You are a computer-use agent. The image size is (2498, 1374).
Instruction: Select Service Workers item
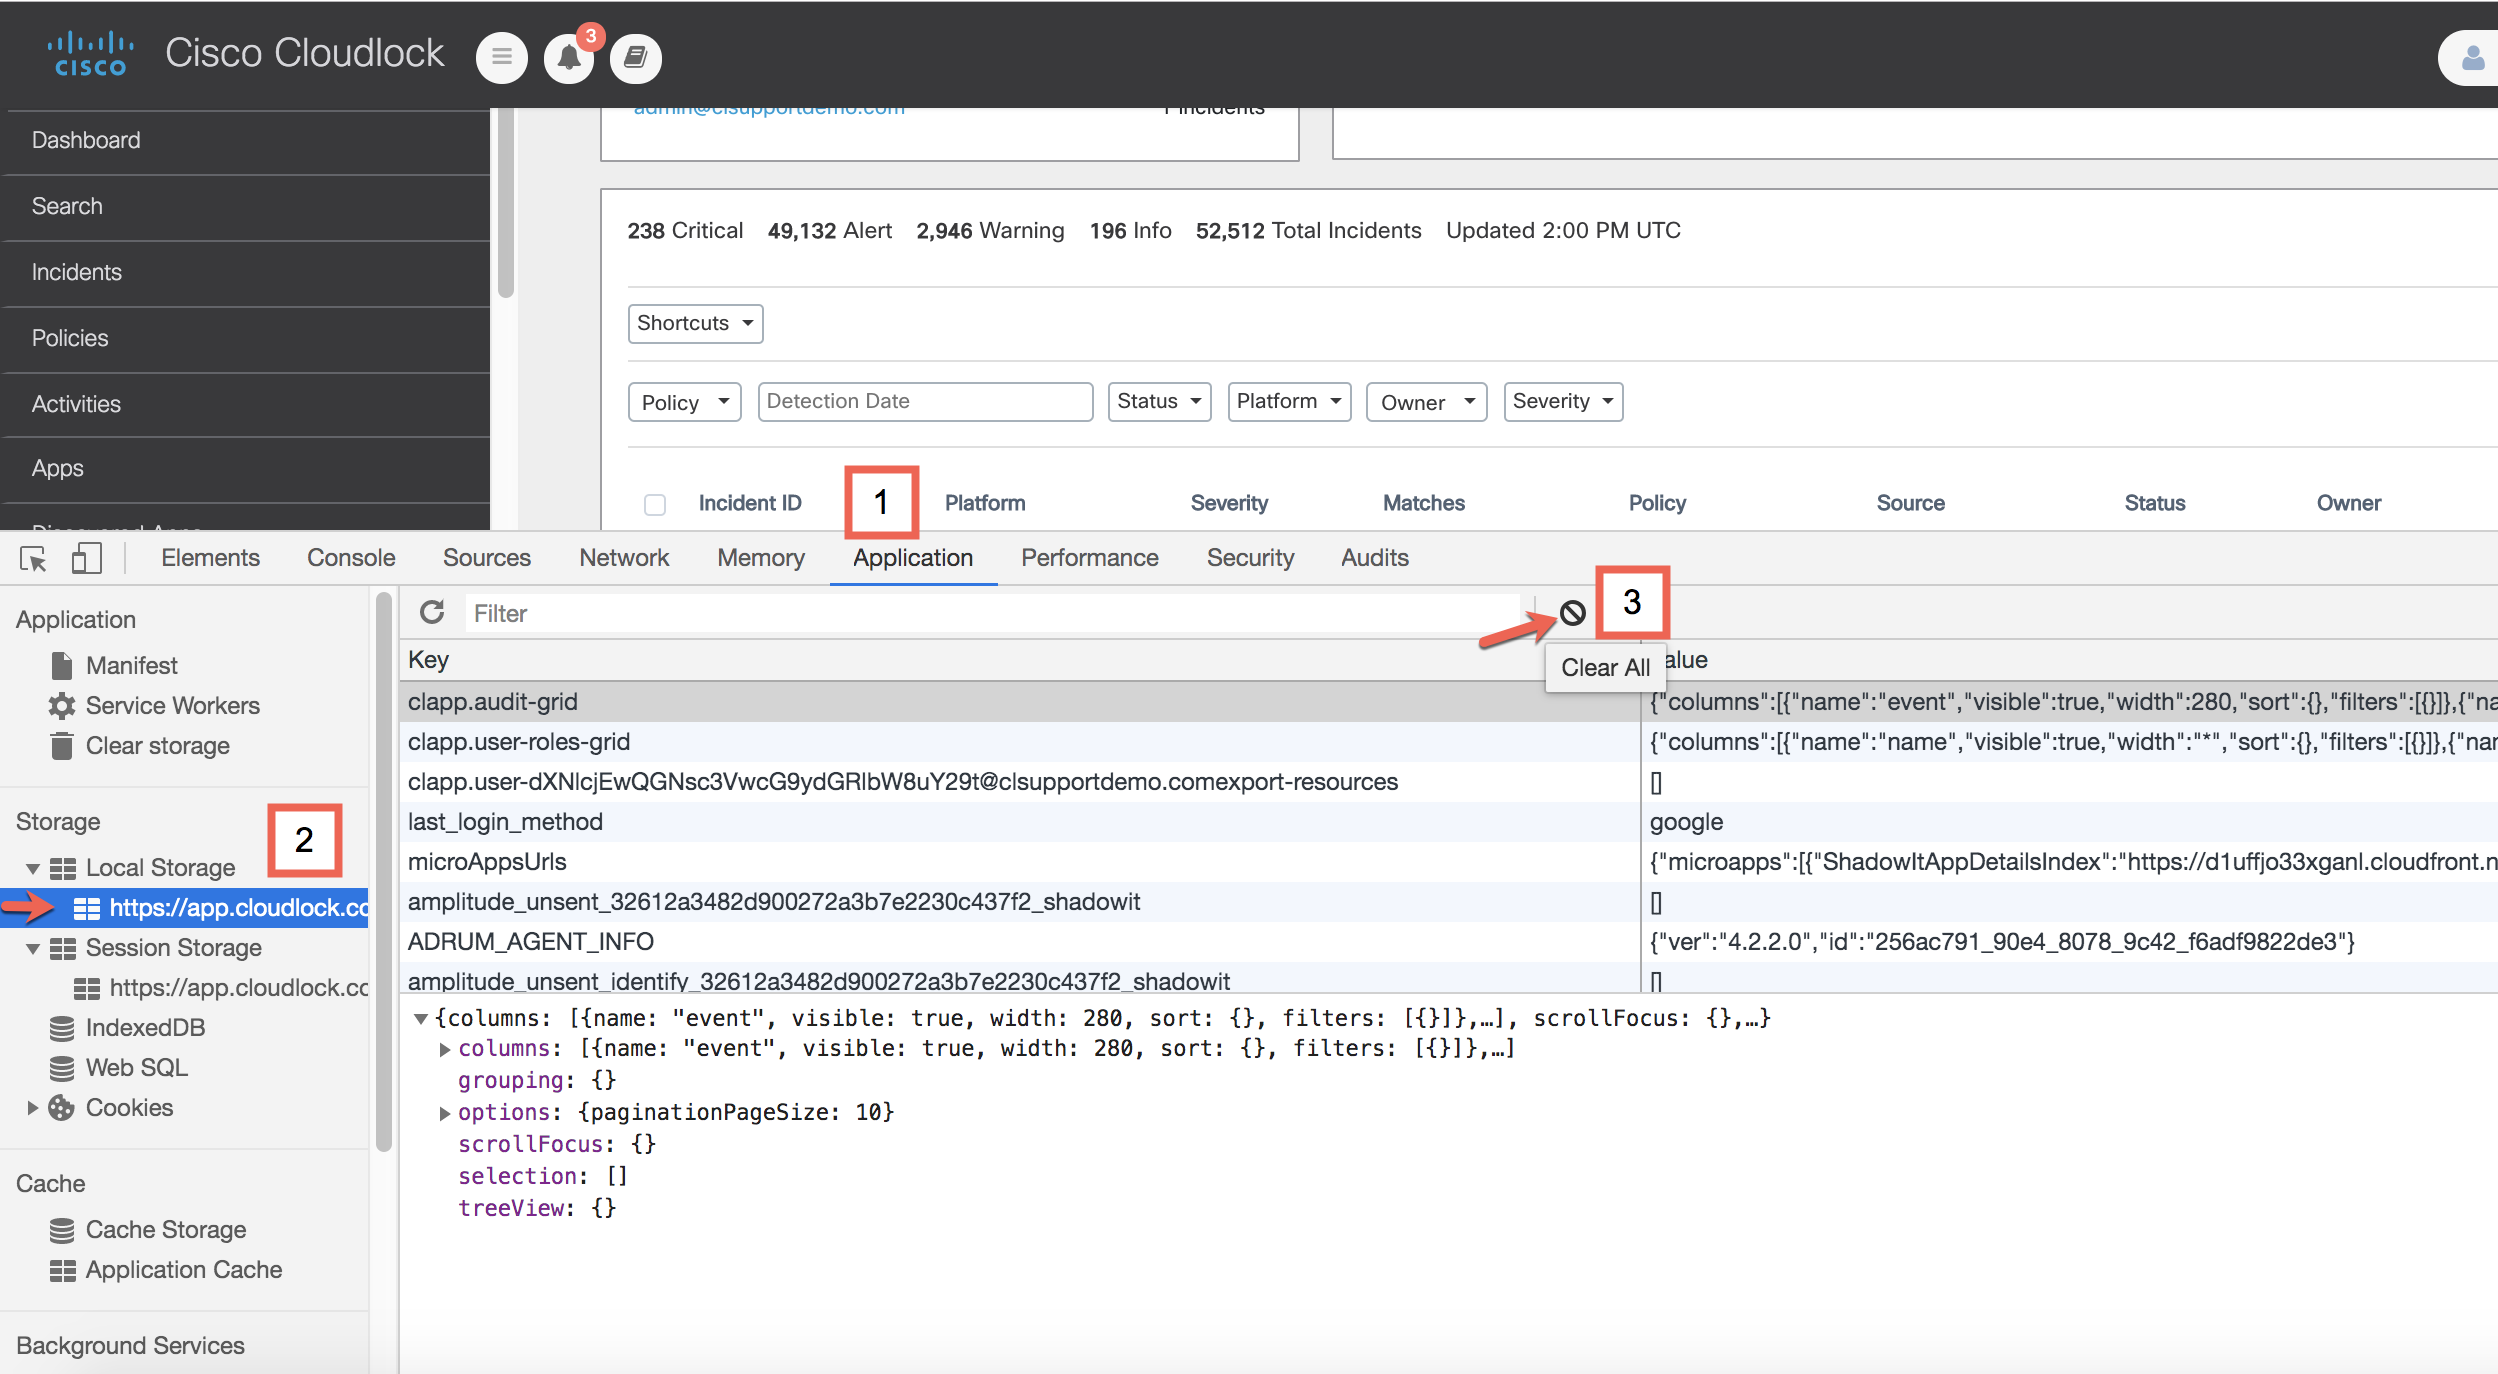tap(172, 705)
